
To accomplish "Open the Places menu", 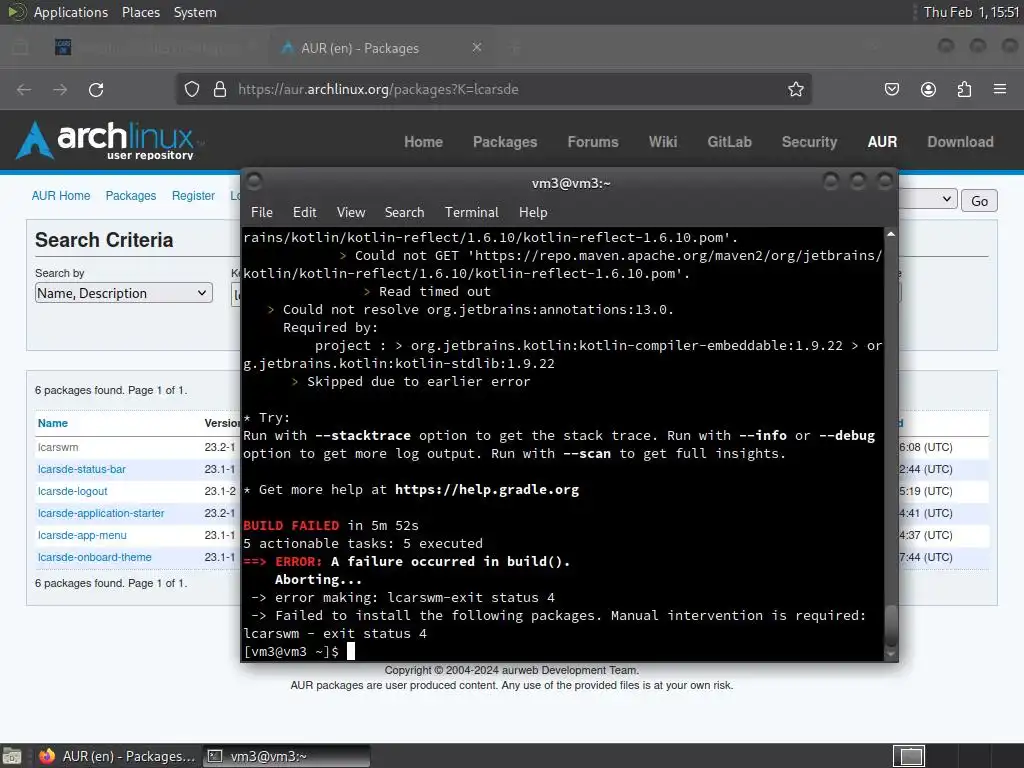I will click(x=141, y=12).
